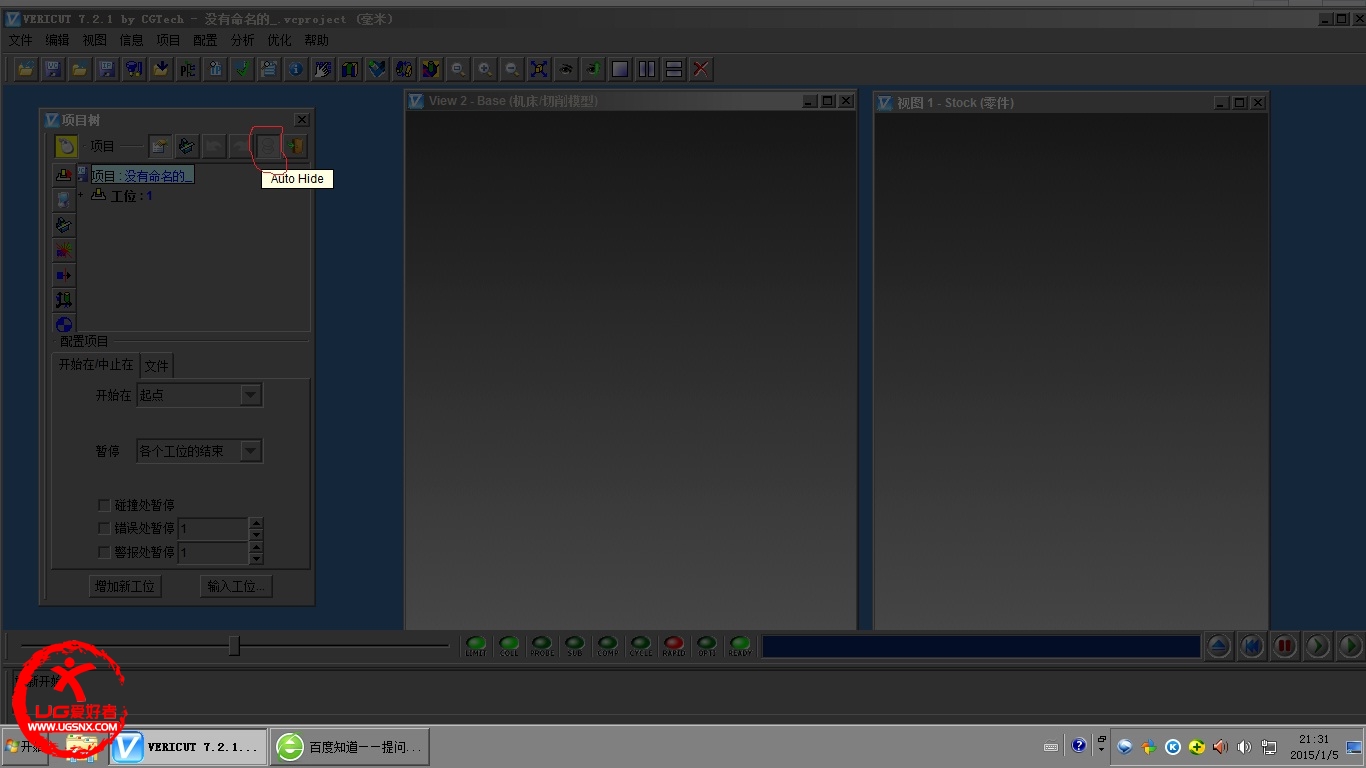Click the Info 'i' toolbar icon
This screenshot has width=1366, height=768.
point(296,69)
